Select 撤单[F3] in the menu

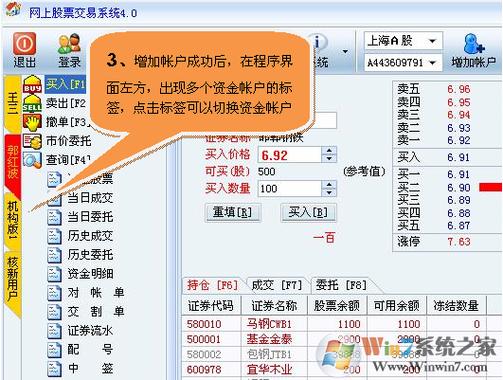[68, 122]
